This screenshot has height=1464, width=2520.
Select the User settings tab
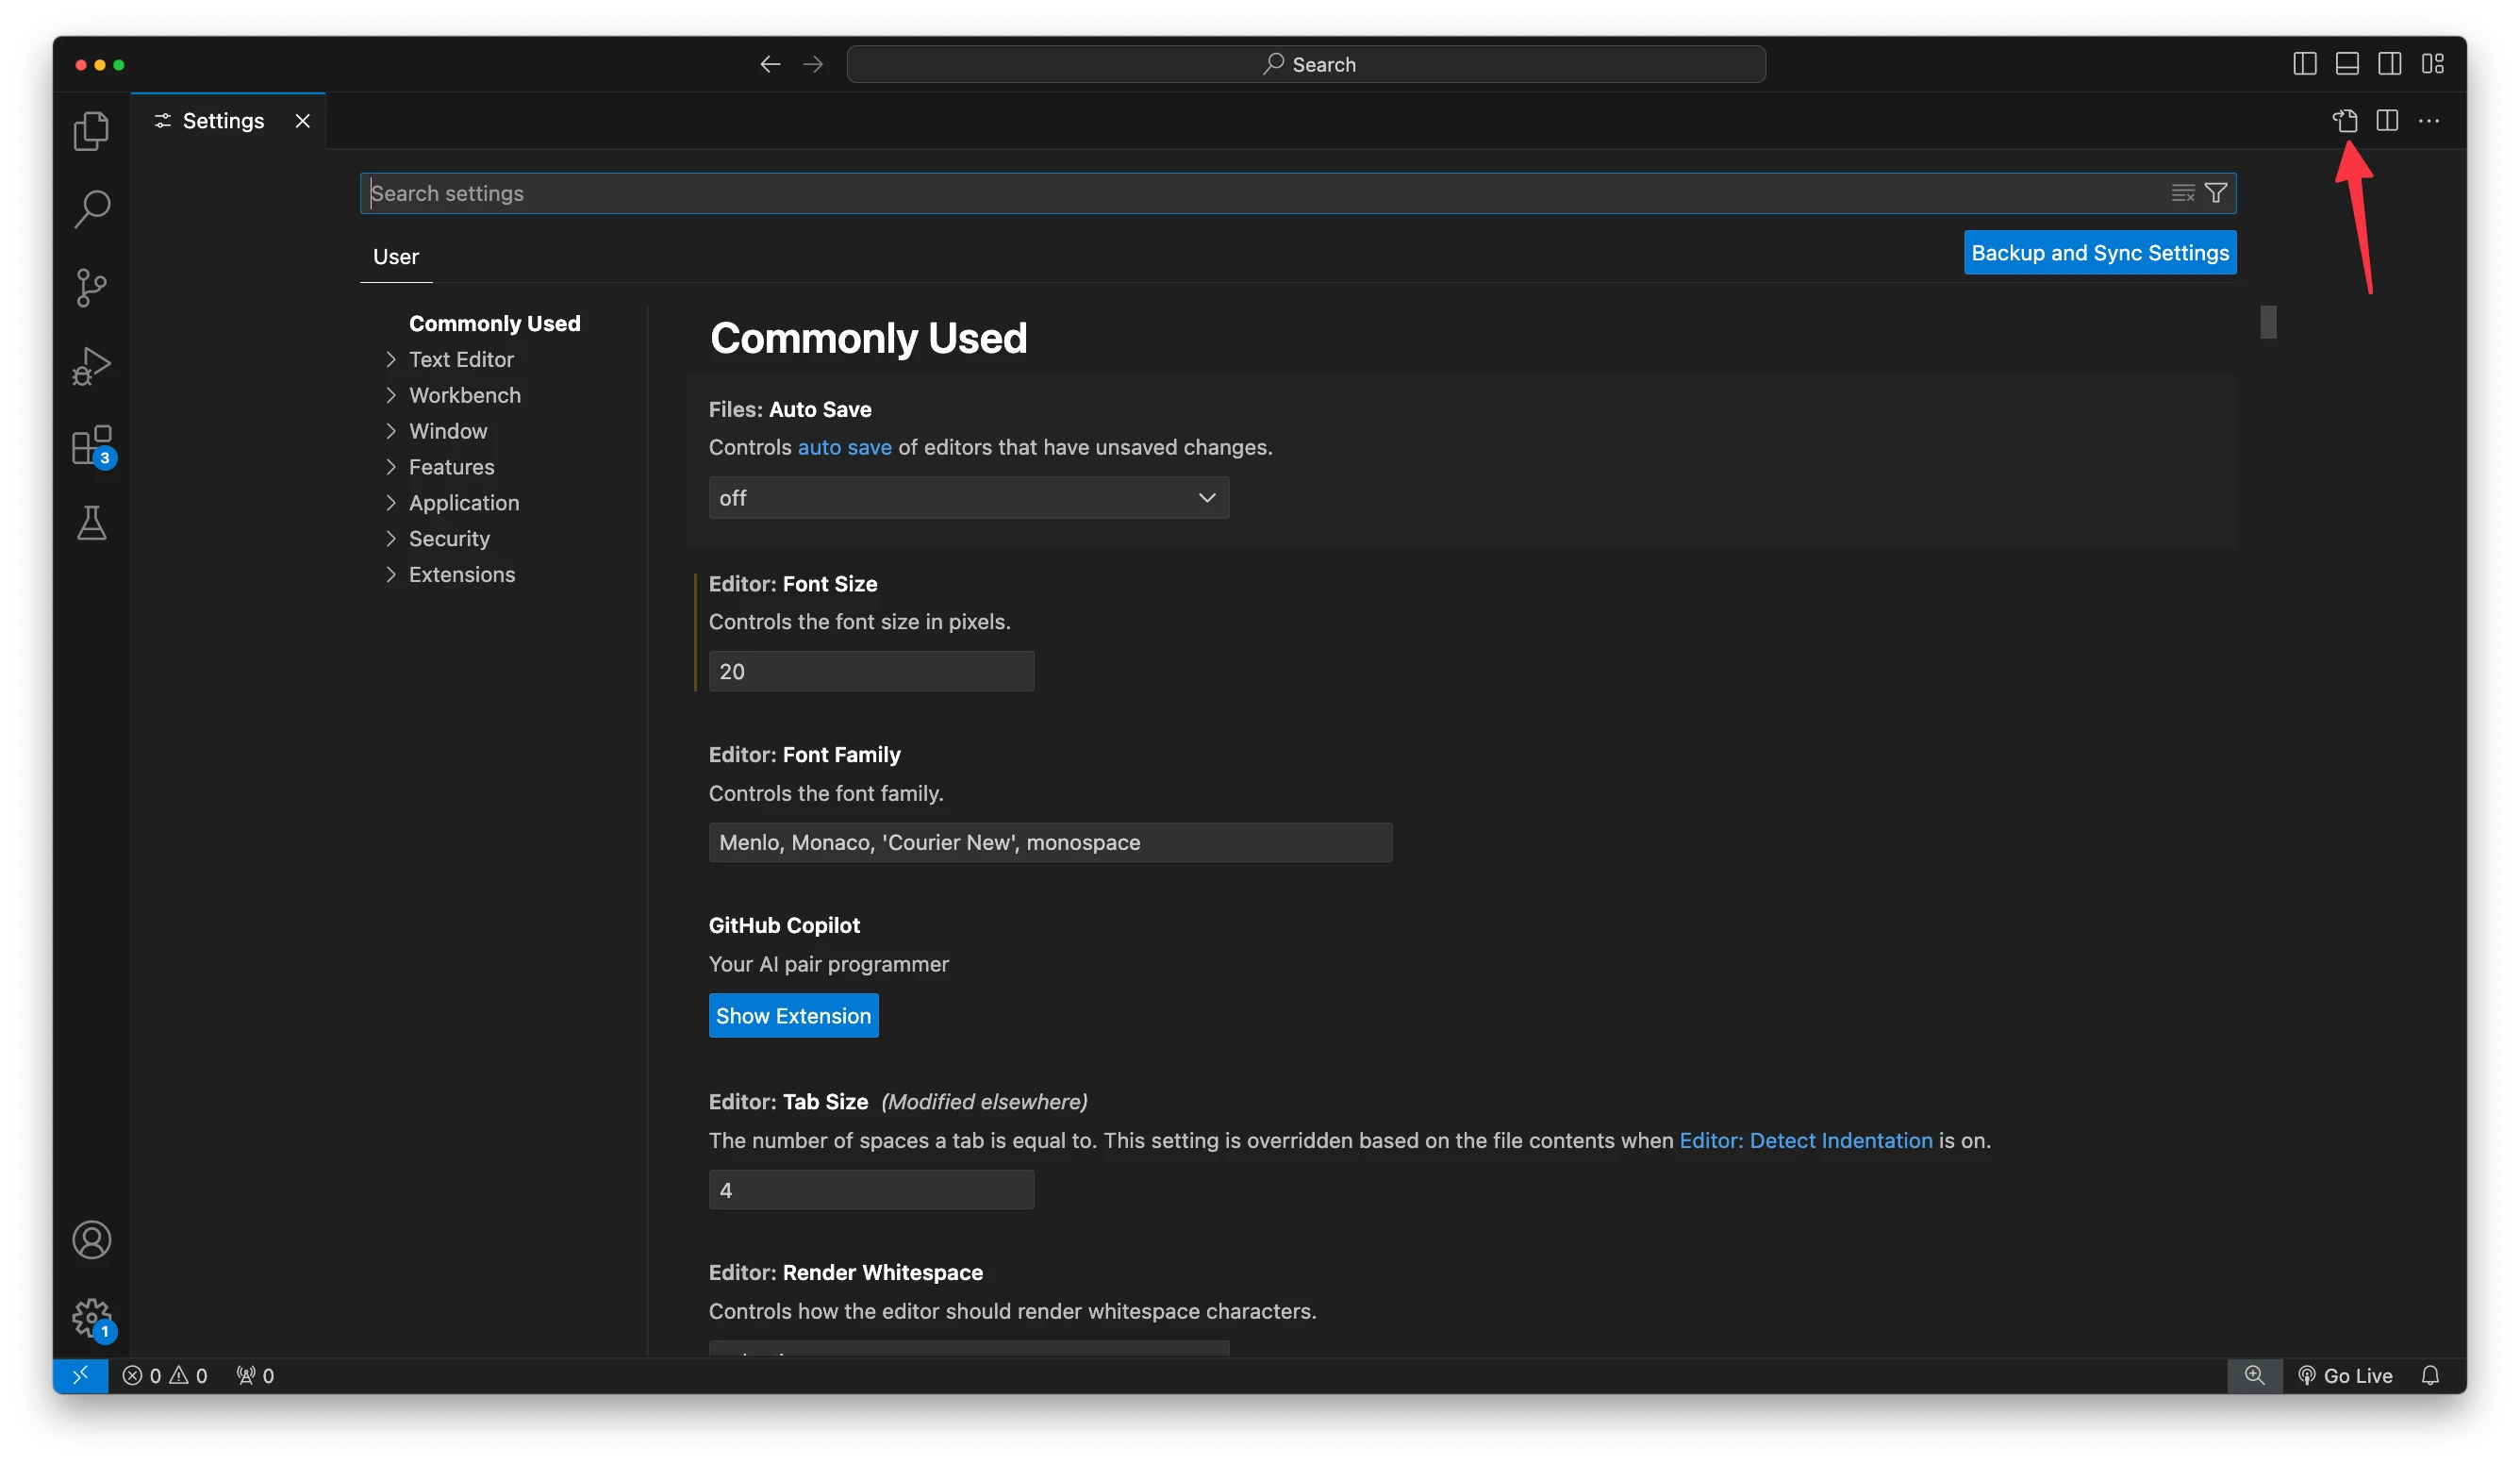coord(396,257)
